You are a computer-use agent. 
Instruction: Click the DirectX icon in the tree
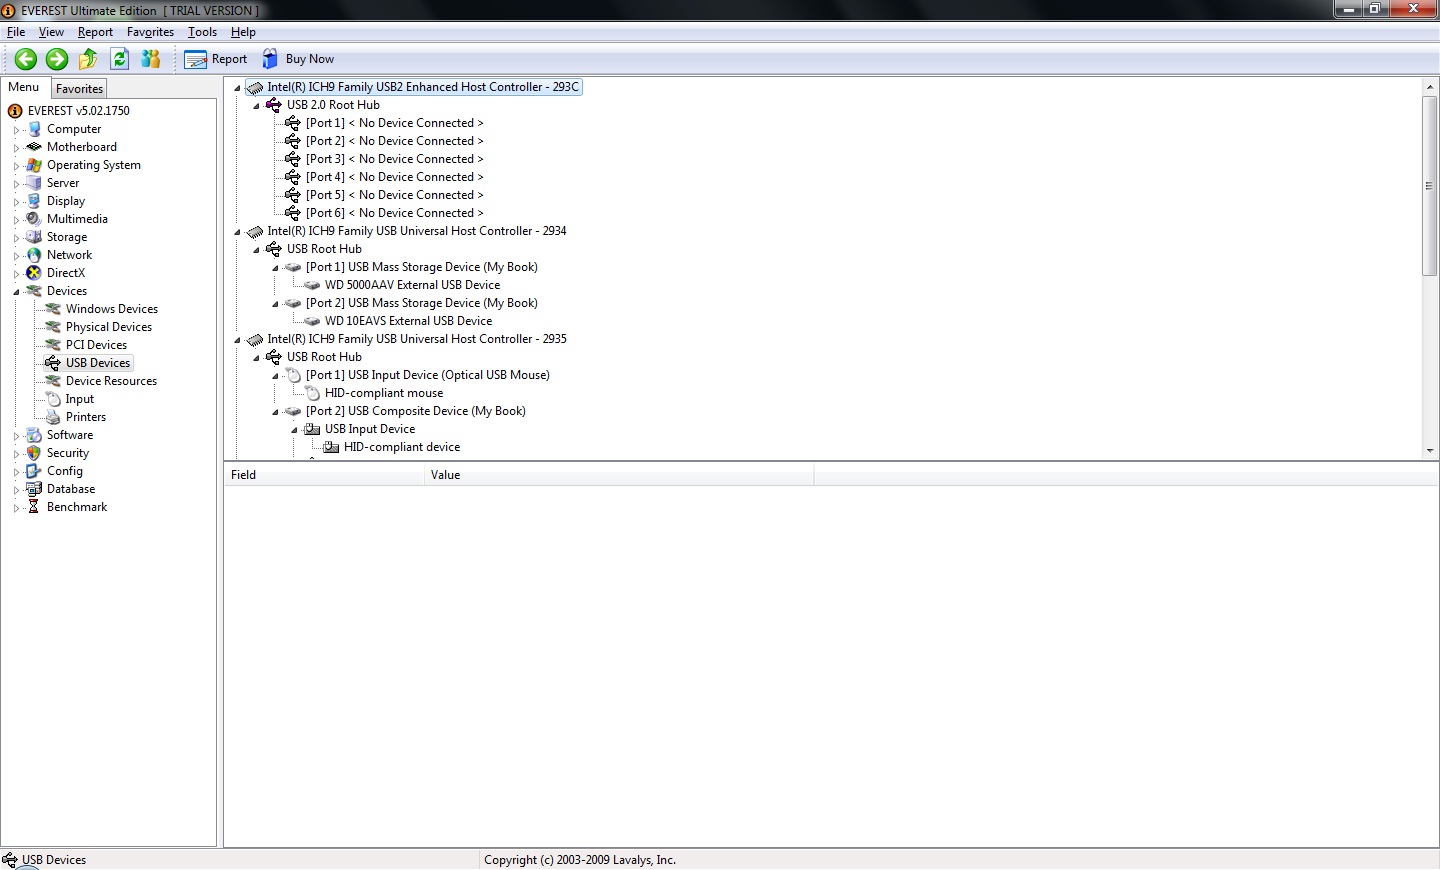point(34,273)
